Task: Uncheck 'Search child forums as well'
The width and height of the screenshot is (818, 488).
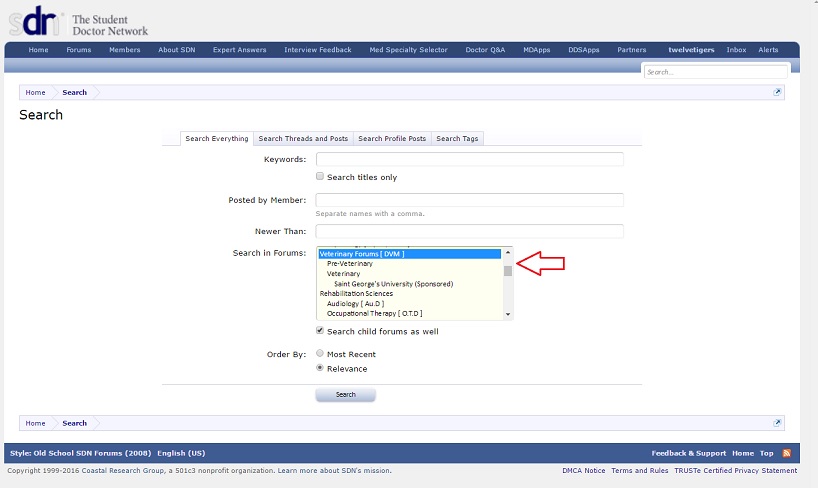Action: point(320,331)
